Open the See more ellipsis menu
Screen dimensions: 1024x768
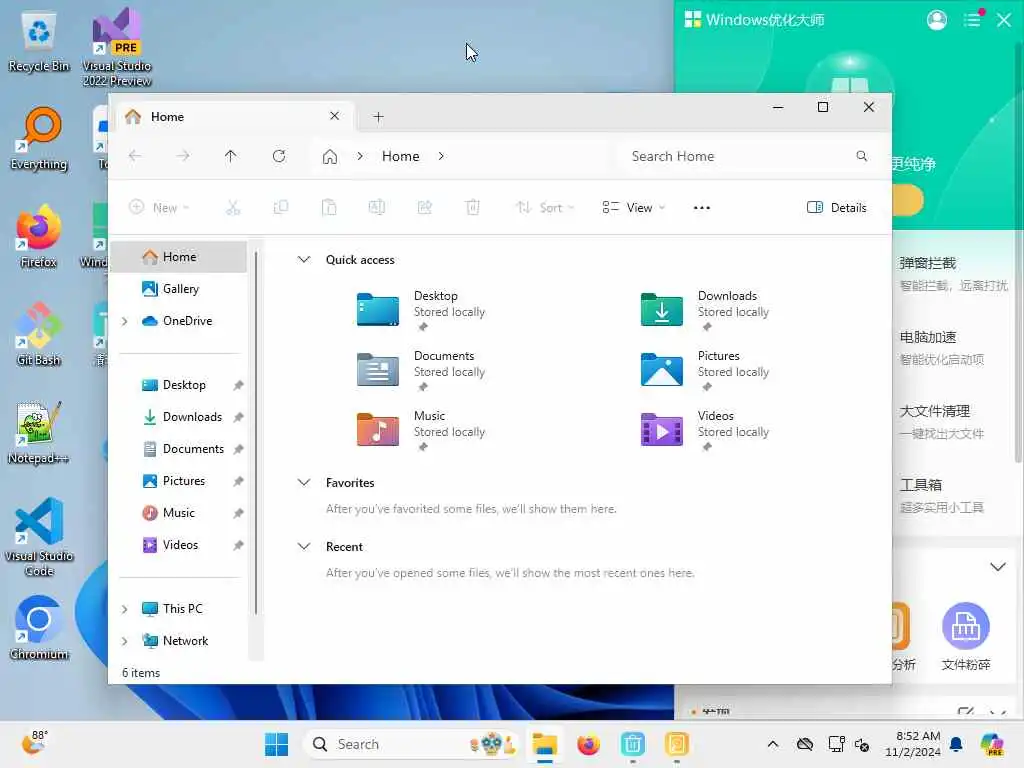point(701,208)
